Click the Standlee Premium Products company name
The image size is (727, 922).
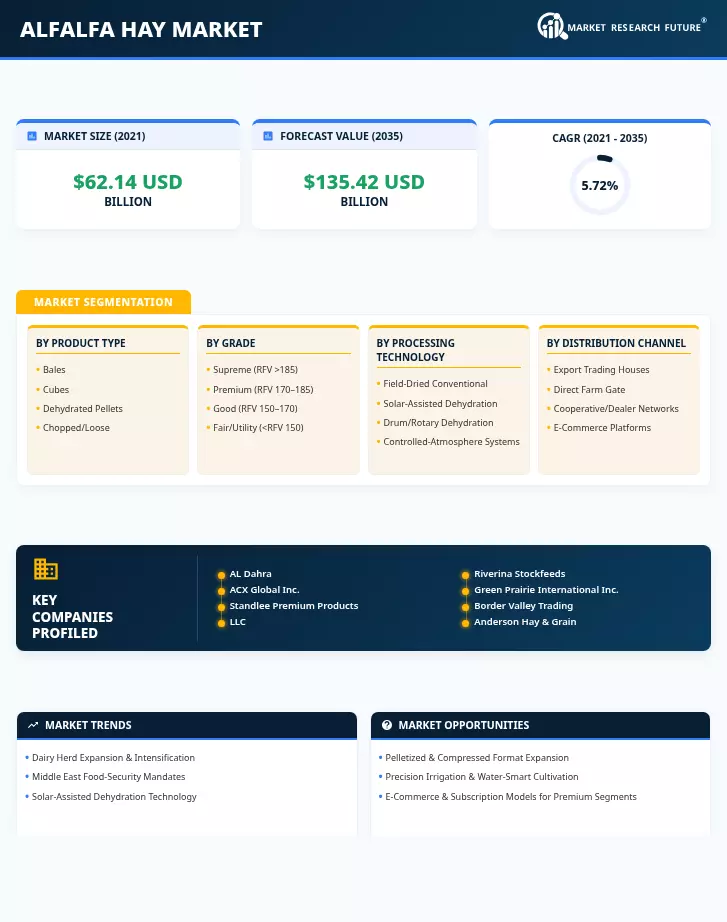coord(294,606)
